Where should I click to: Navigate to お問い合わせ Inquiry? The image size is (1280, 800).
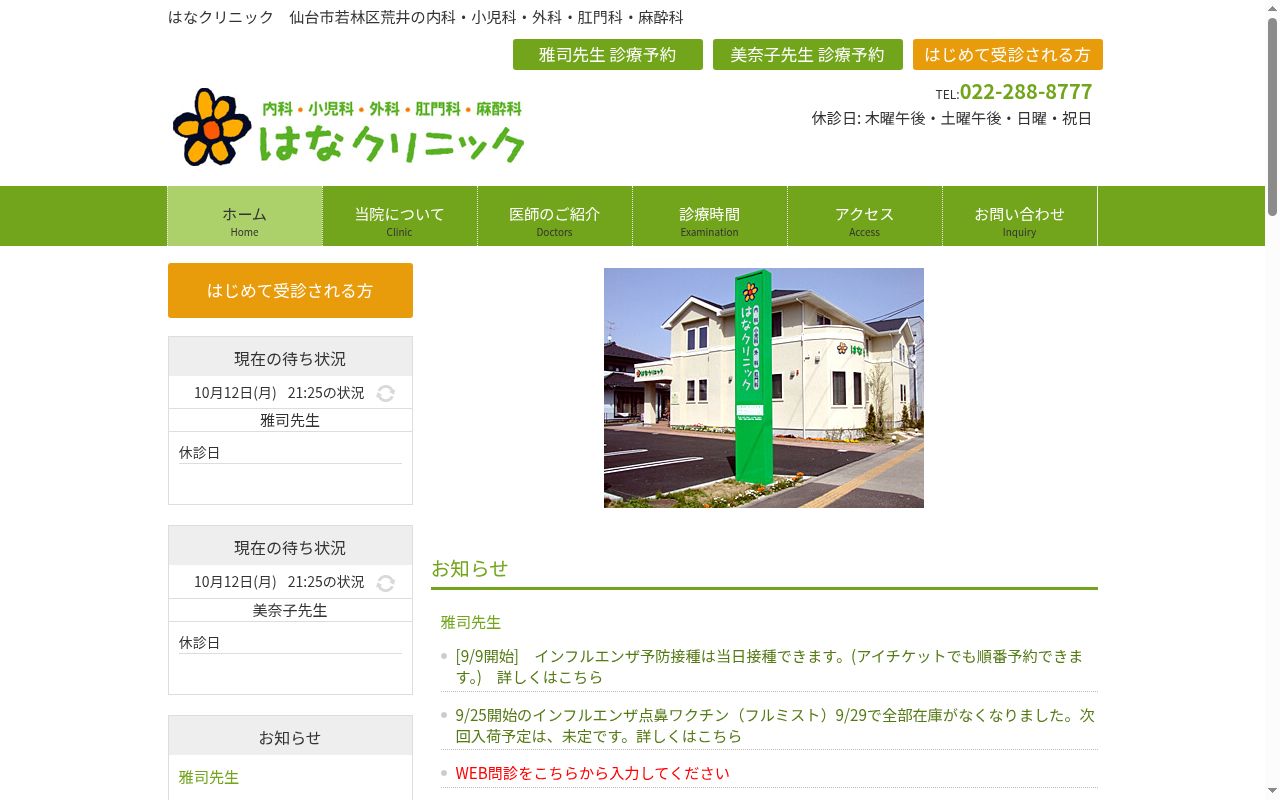click(x=1020, y=216)
